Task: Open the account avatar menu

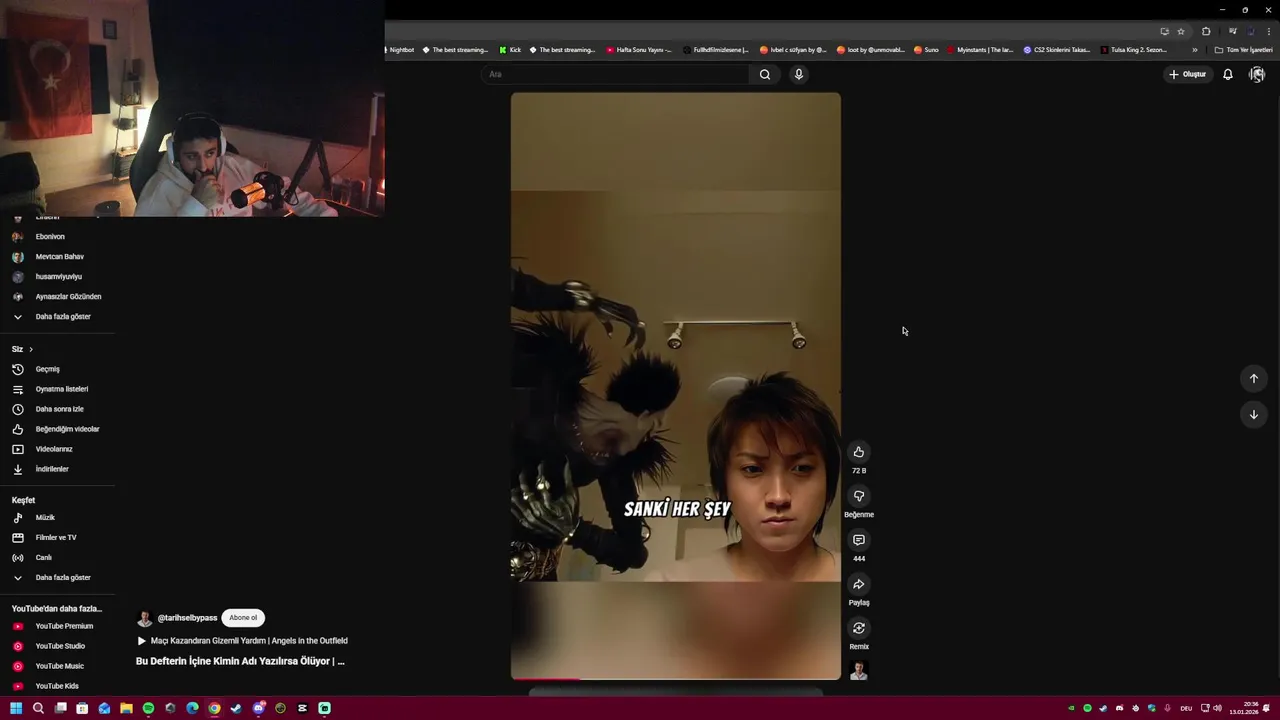Action: [x=1257, y=74]
